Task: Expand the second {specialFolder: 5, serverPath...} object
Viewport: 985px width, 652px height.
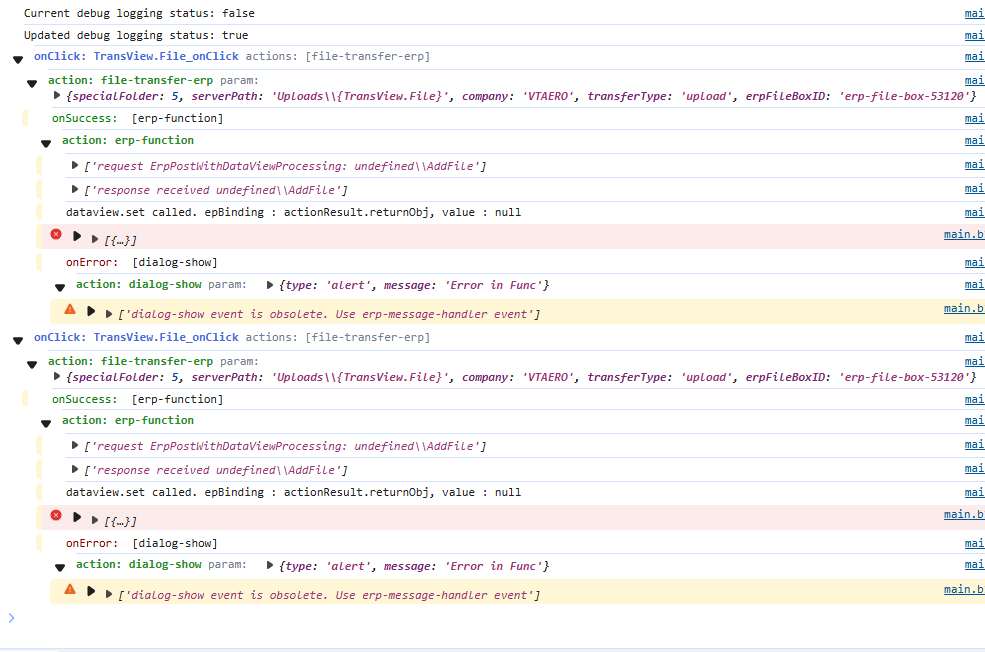Action: [x=57, y=376]
